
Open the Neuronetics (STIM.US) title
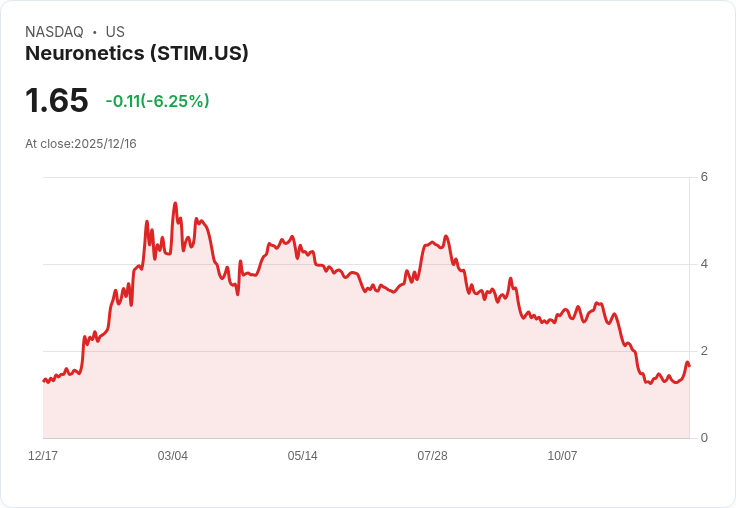136,53
